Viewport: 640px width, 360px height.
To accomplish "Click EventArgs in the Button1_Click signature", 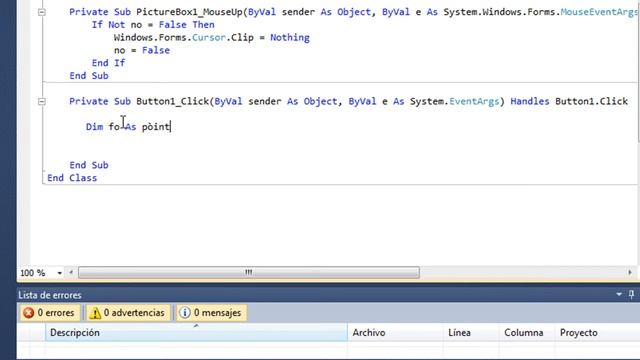I will click(x=474, y=101).
